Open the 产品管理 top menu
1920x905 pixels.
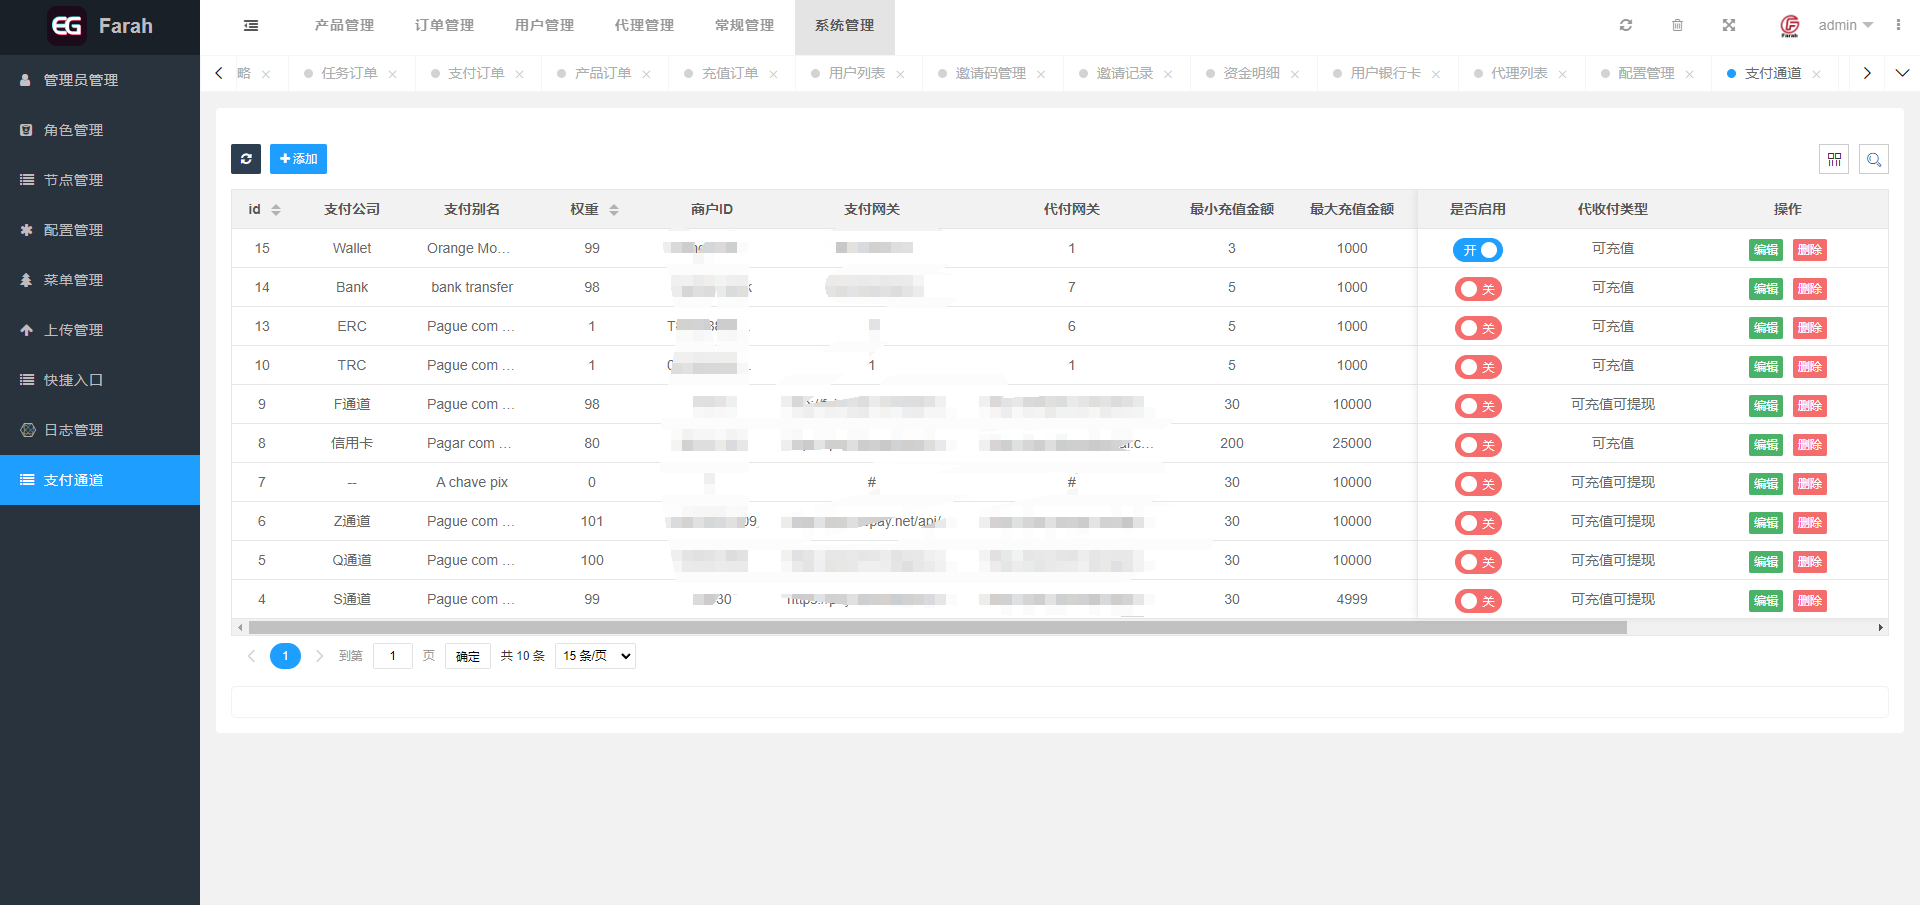[344, 26]
